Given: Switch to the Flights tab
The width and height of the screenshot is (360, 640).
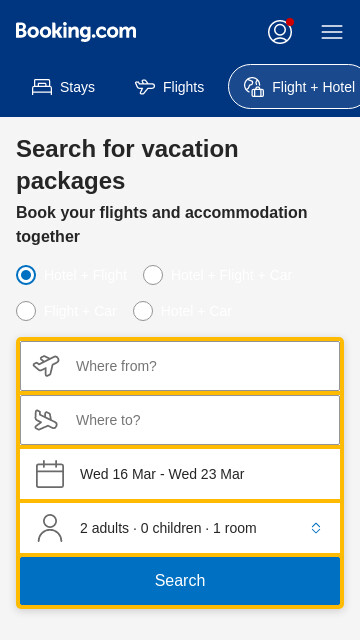Looking at the screenshot, I should (169, 87).
